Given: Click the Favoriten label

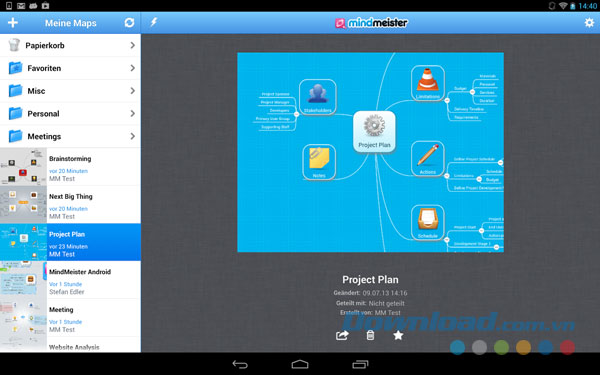Looking at the screenshot, I should pyautogui.click(x=44, y=68).
